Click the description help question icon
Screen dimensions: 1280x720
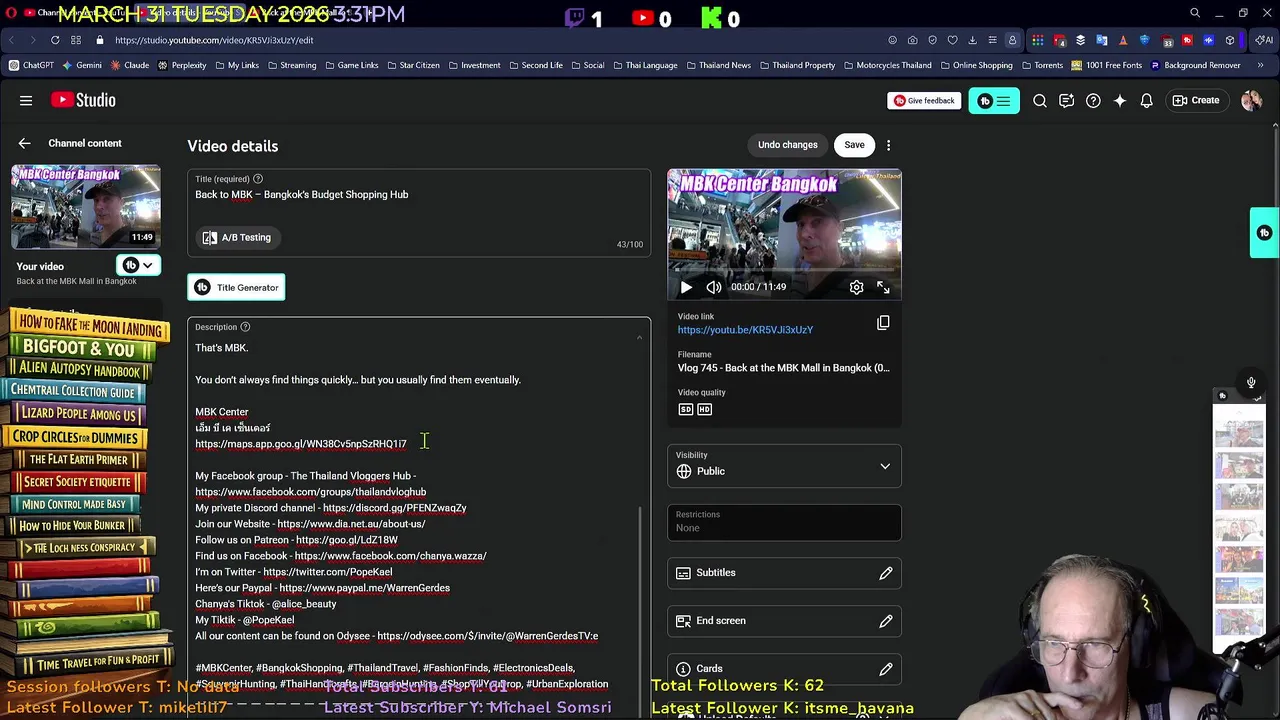pyautogui.click(x=245, y=327)
